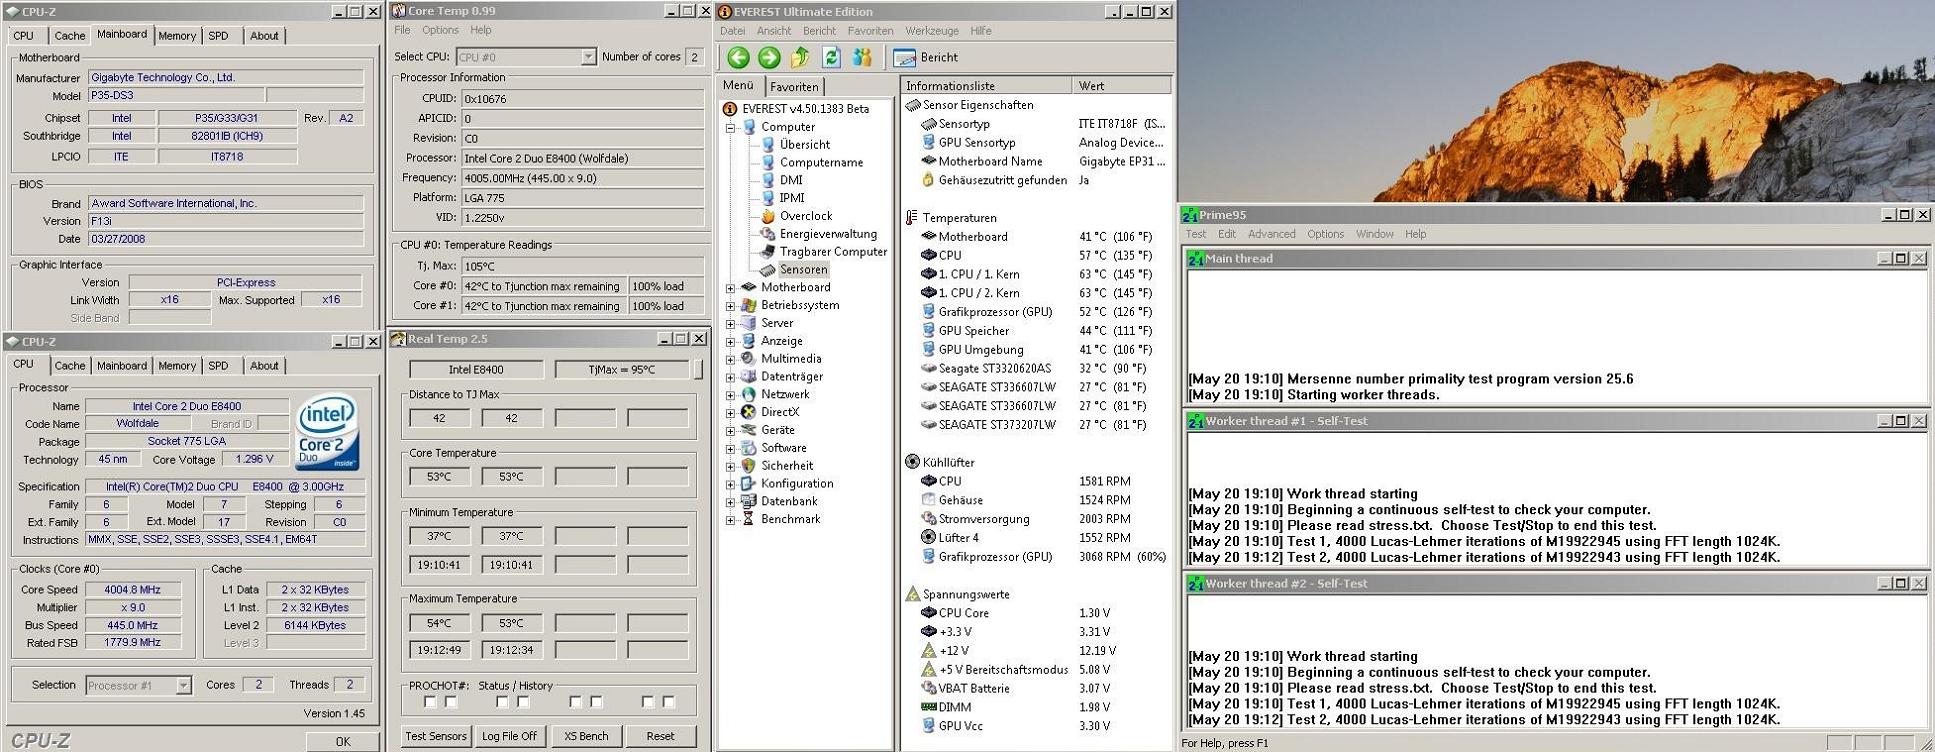Open the Bericht report tool in EVEREST toolbar
Viewport: 1935px width, 752px height.
pyautogui.click(x=926, y=58)
